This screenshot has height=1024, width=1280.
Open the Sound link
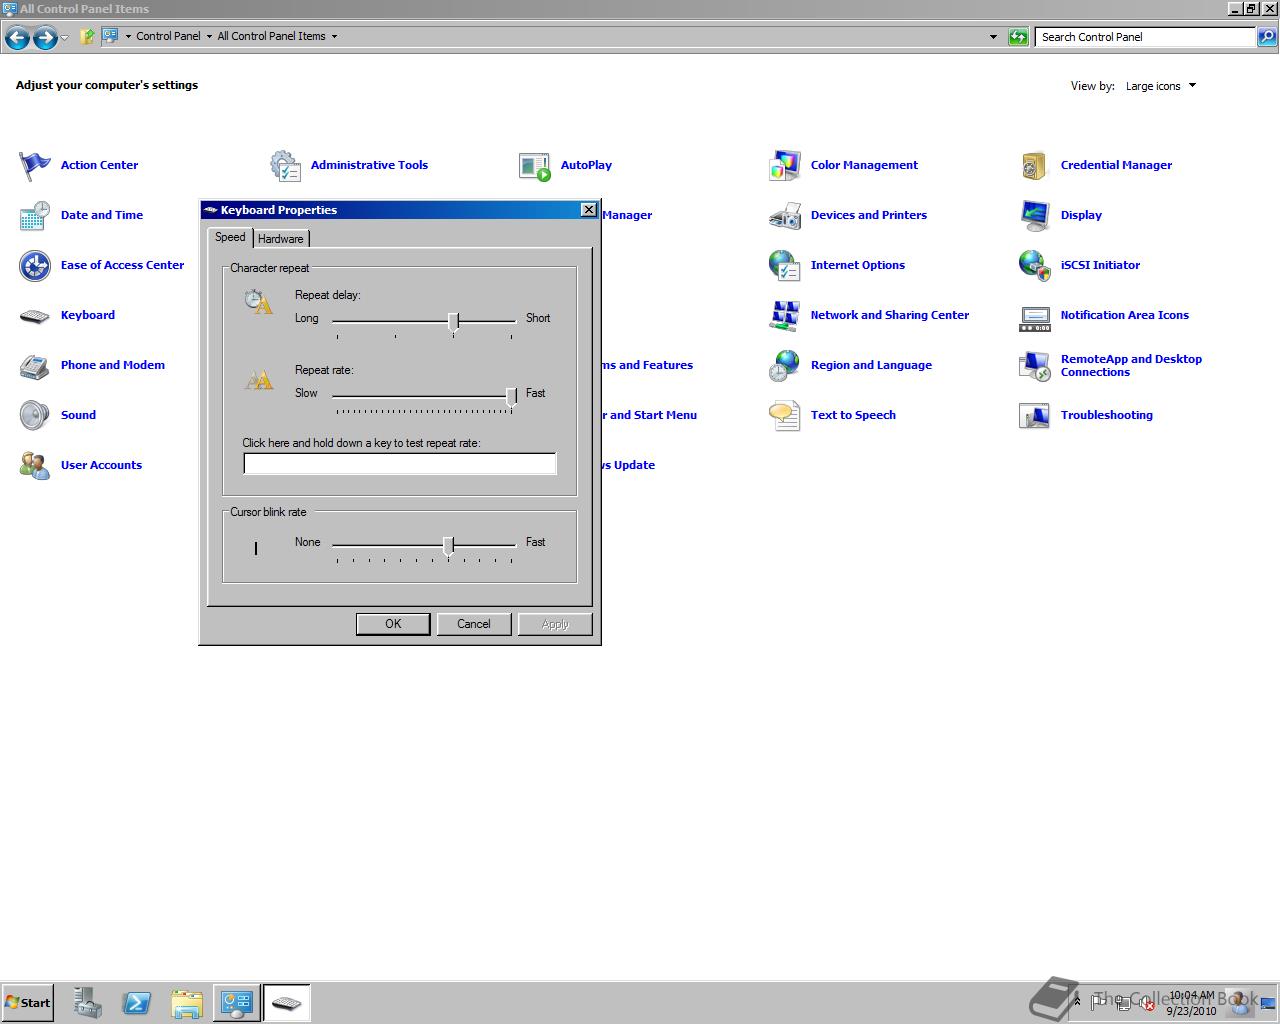tap(78, 415)
